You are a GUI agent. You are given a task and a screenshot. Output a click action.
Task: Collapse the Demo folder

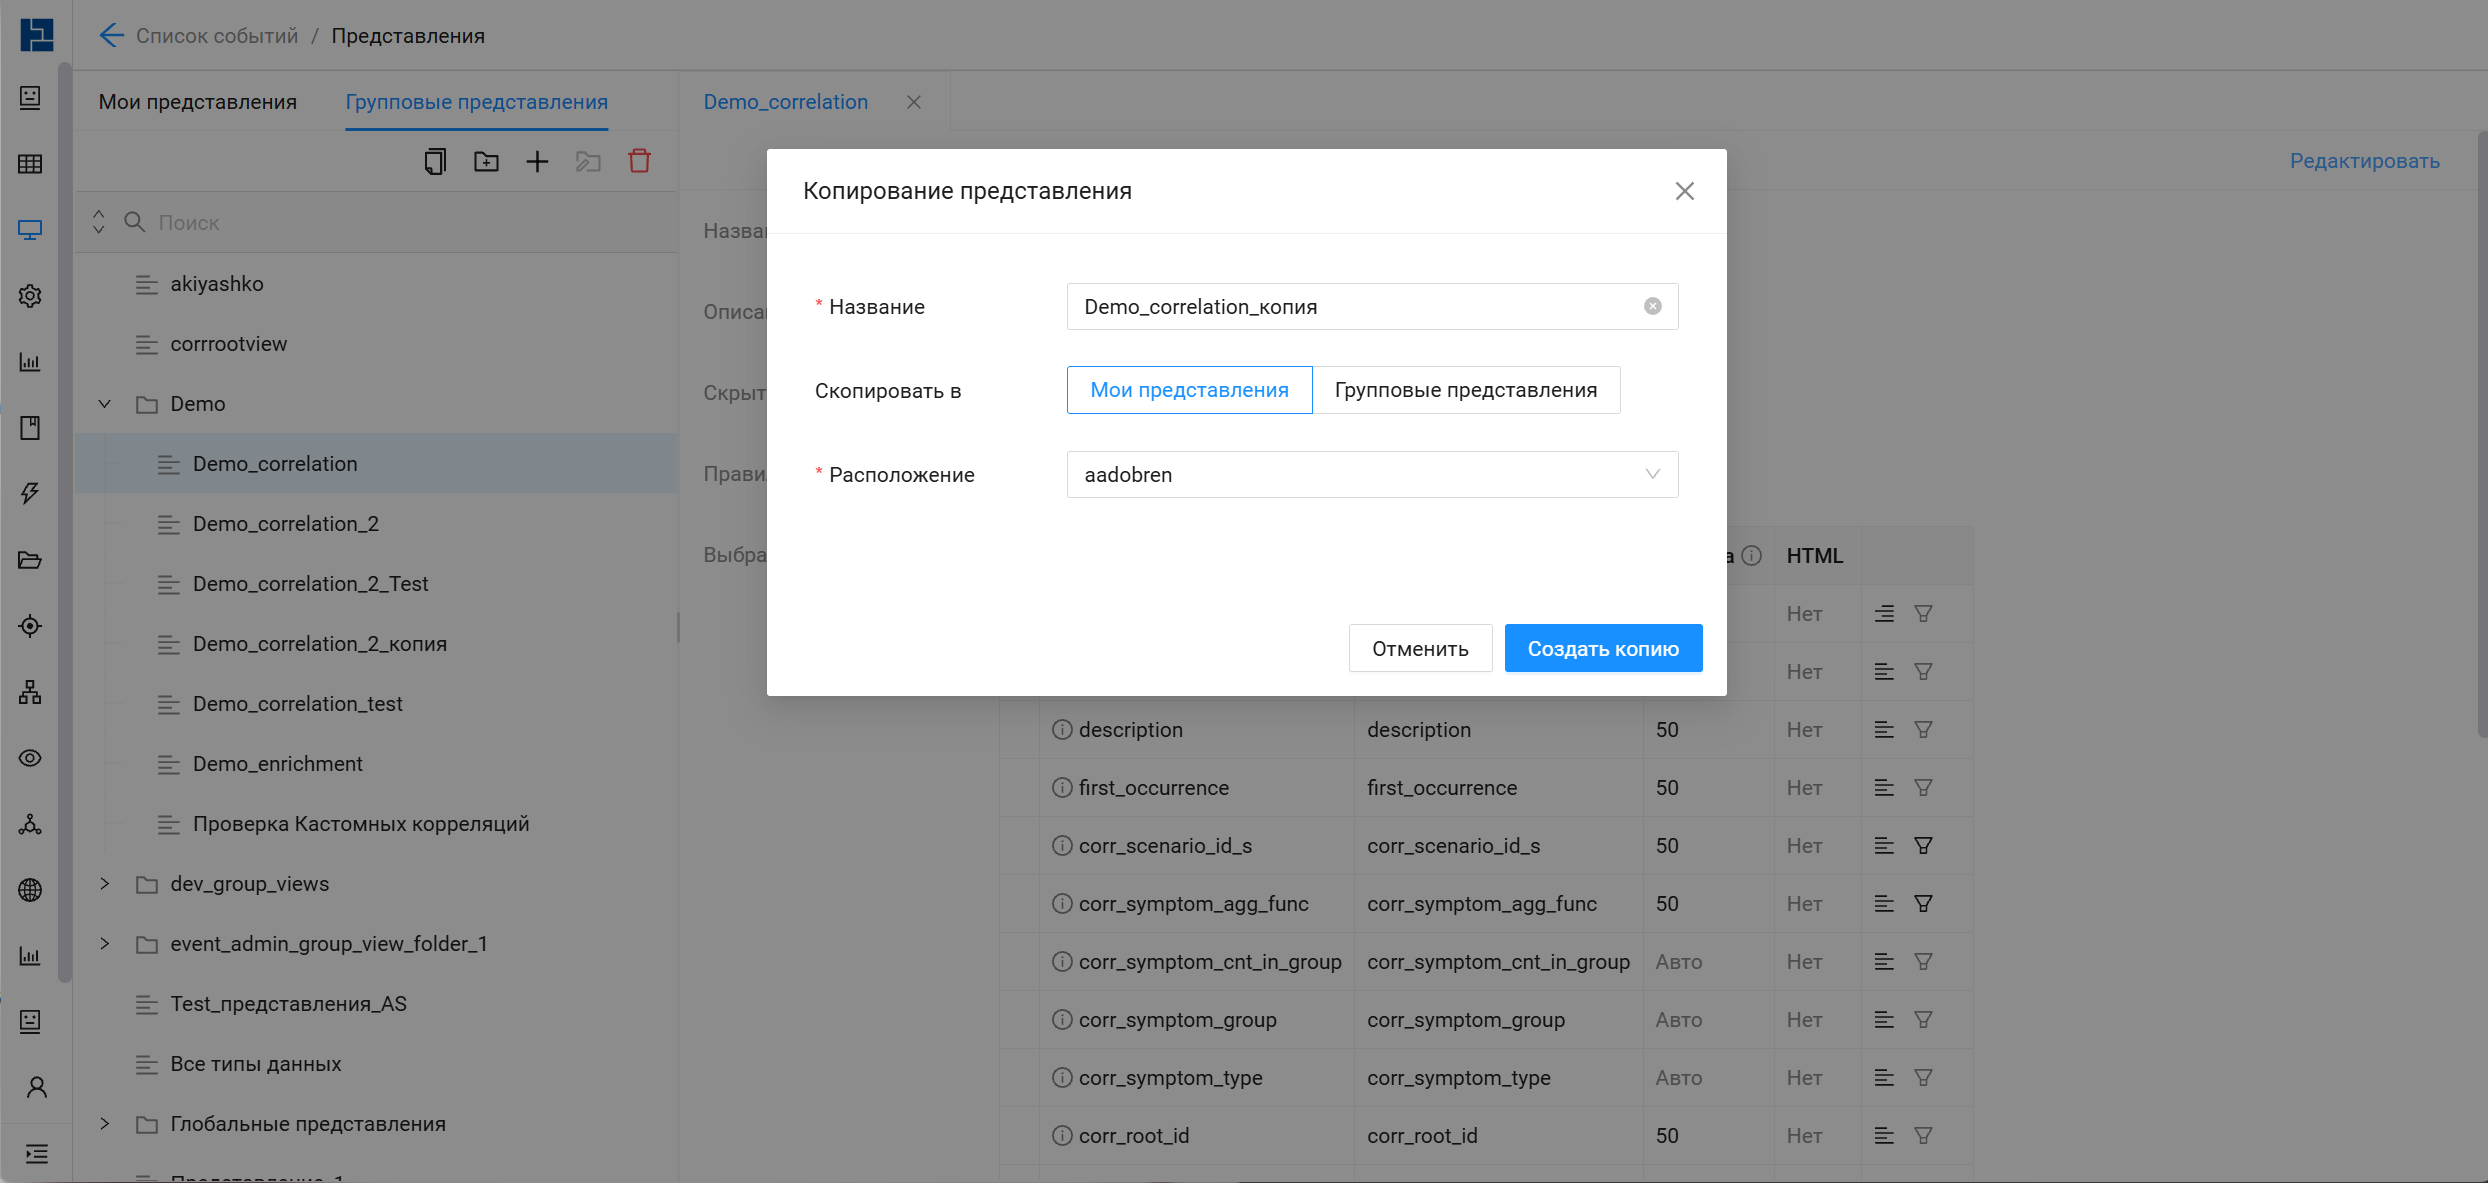104,404
